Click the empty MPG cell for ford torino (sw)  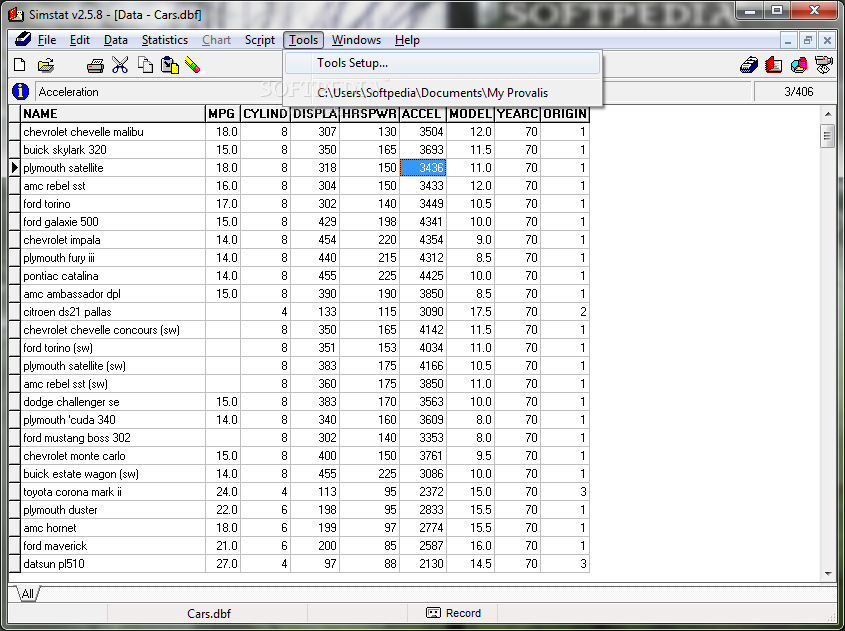223,348
